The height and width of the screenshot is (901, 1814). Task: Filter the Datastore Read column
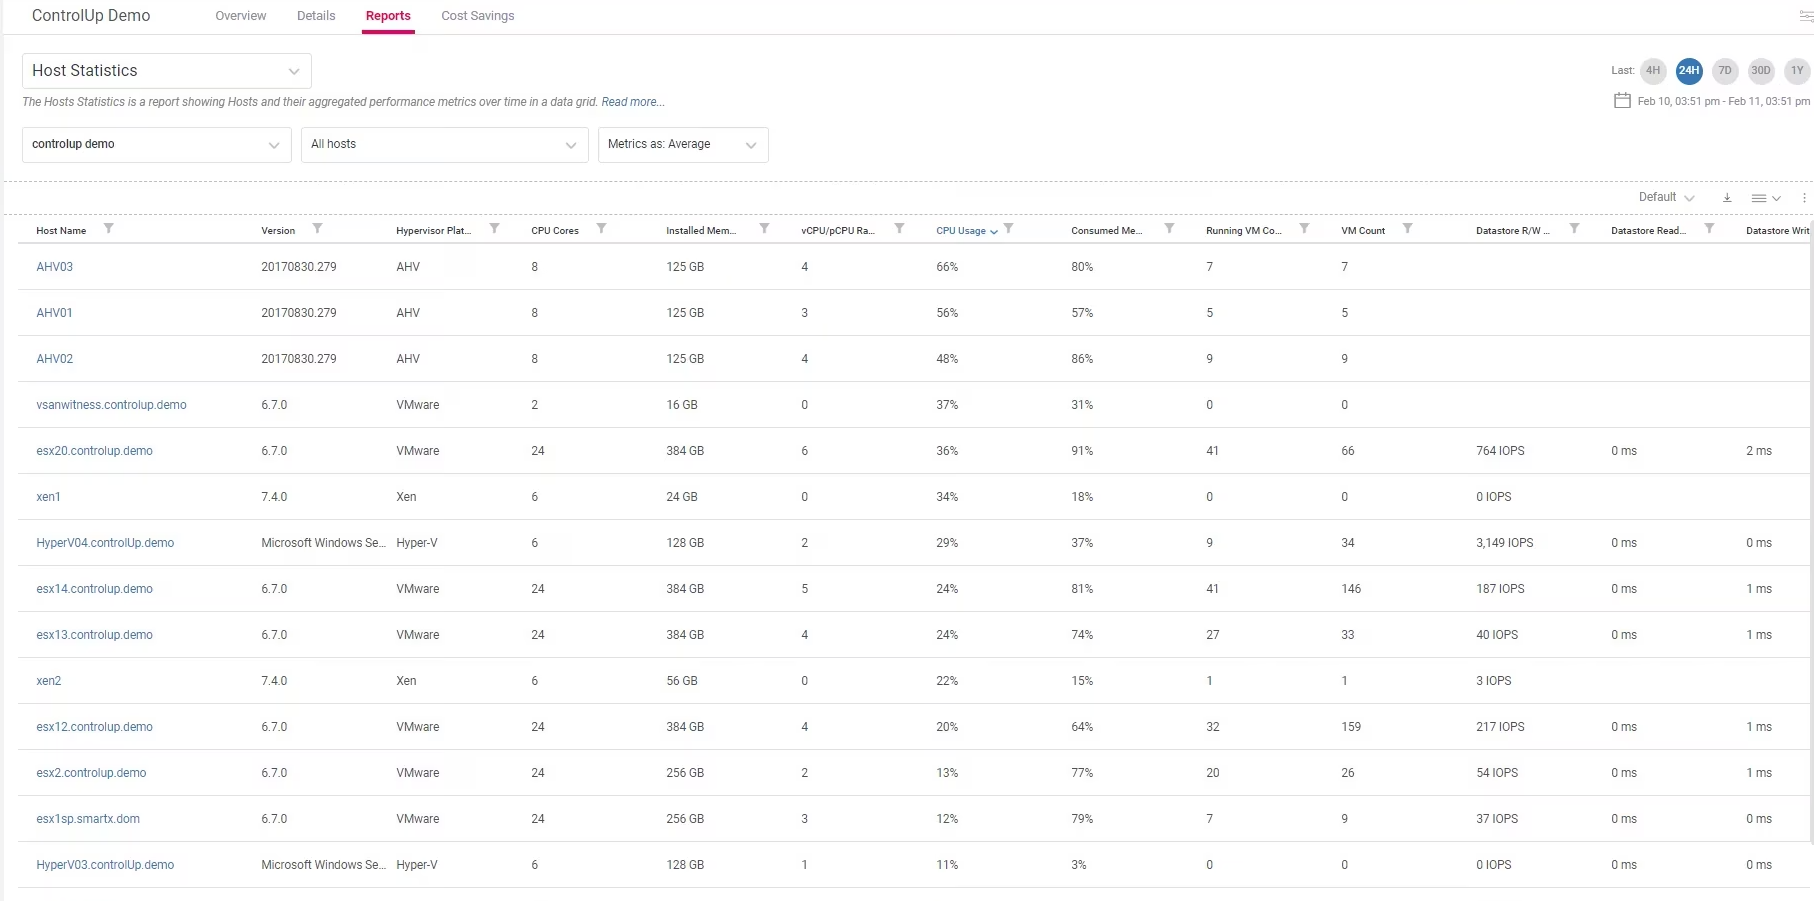coord(1709,229)
